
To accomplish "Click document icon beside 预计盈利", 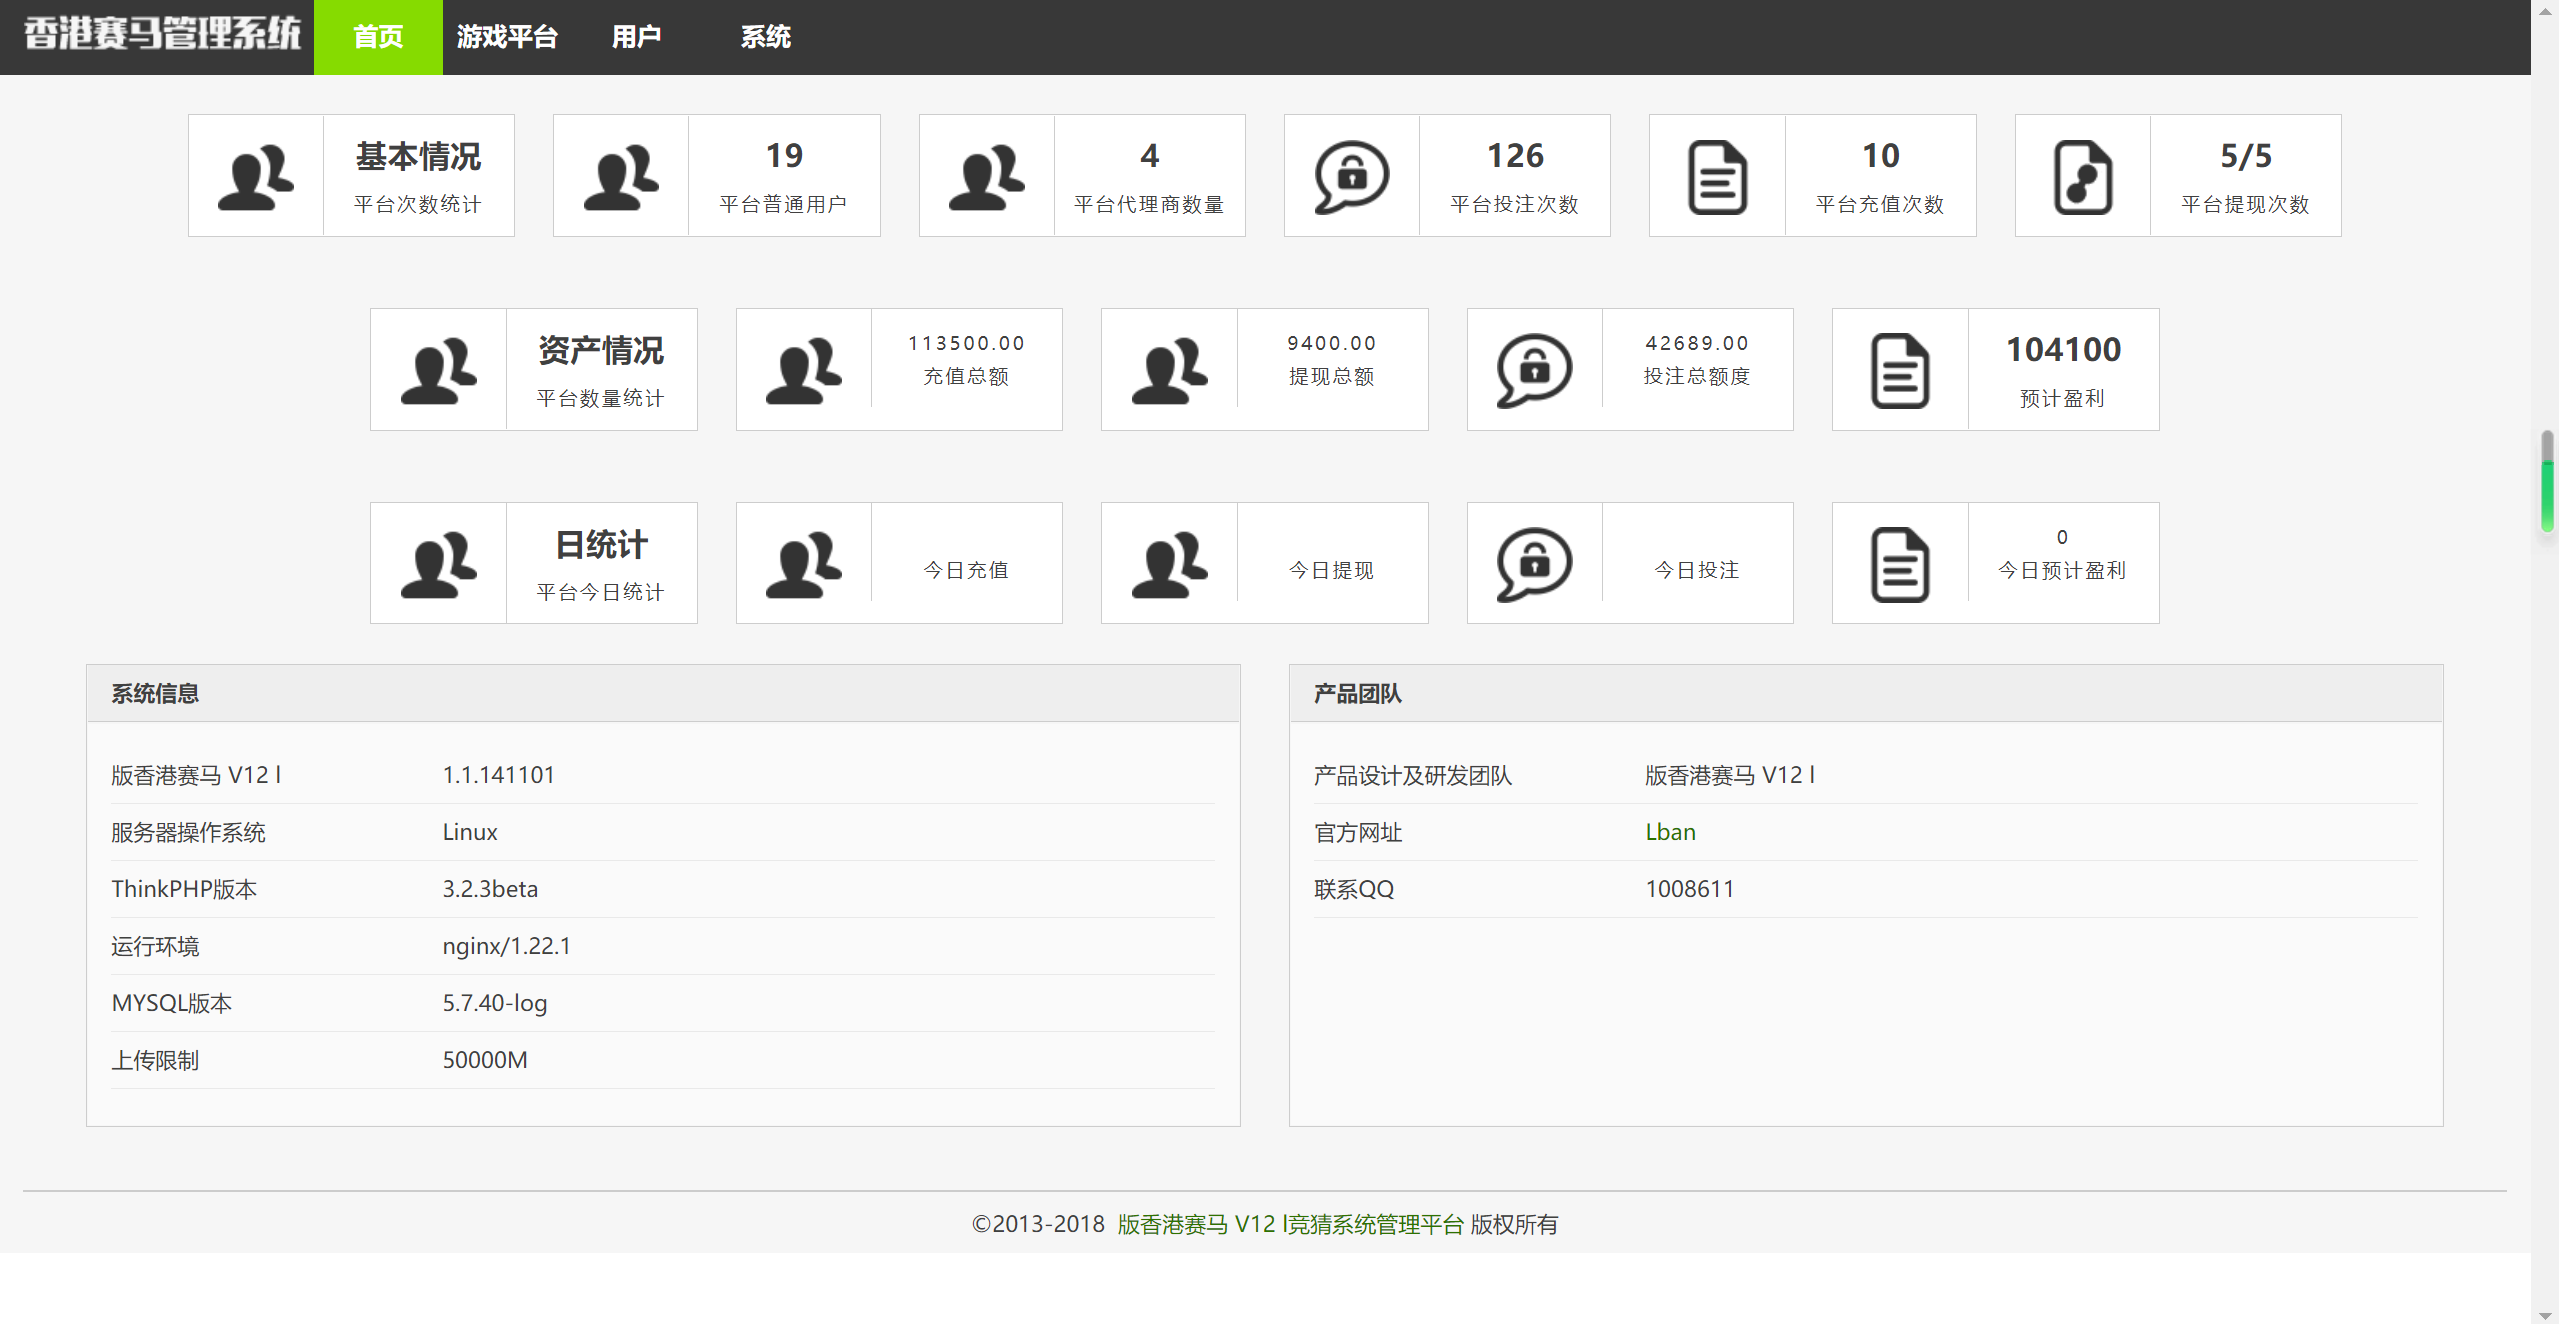I will [x=1899, y=370].
